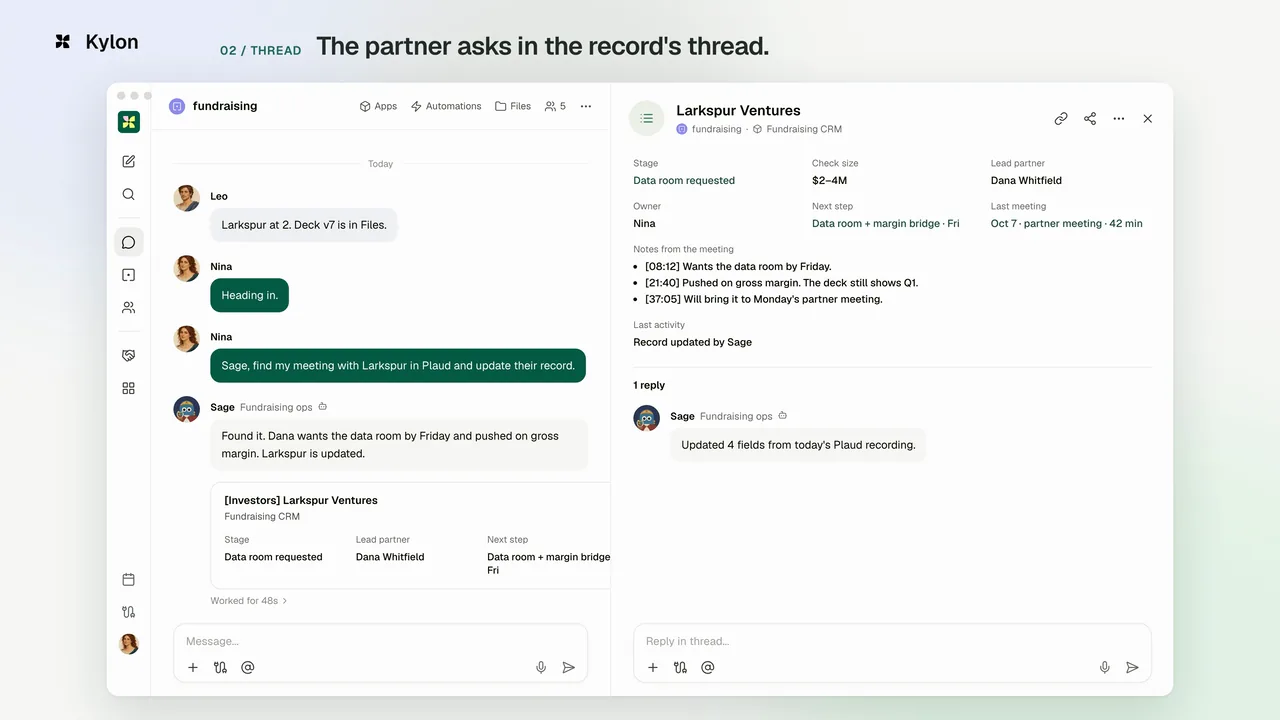Click the microphone icon in thread reply box

click(x=1105, y=667)
